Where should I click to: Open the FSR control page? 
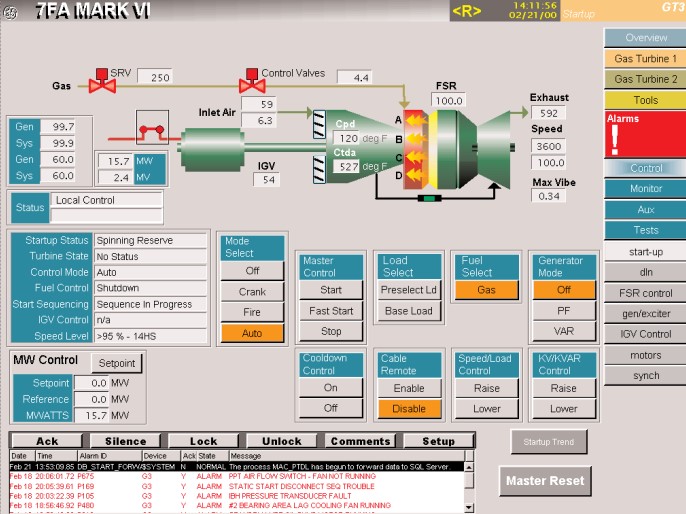point(645,293)
